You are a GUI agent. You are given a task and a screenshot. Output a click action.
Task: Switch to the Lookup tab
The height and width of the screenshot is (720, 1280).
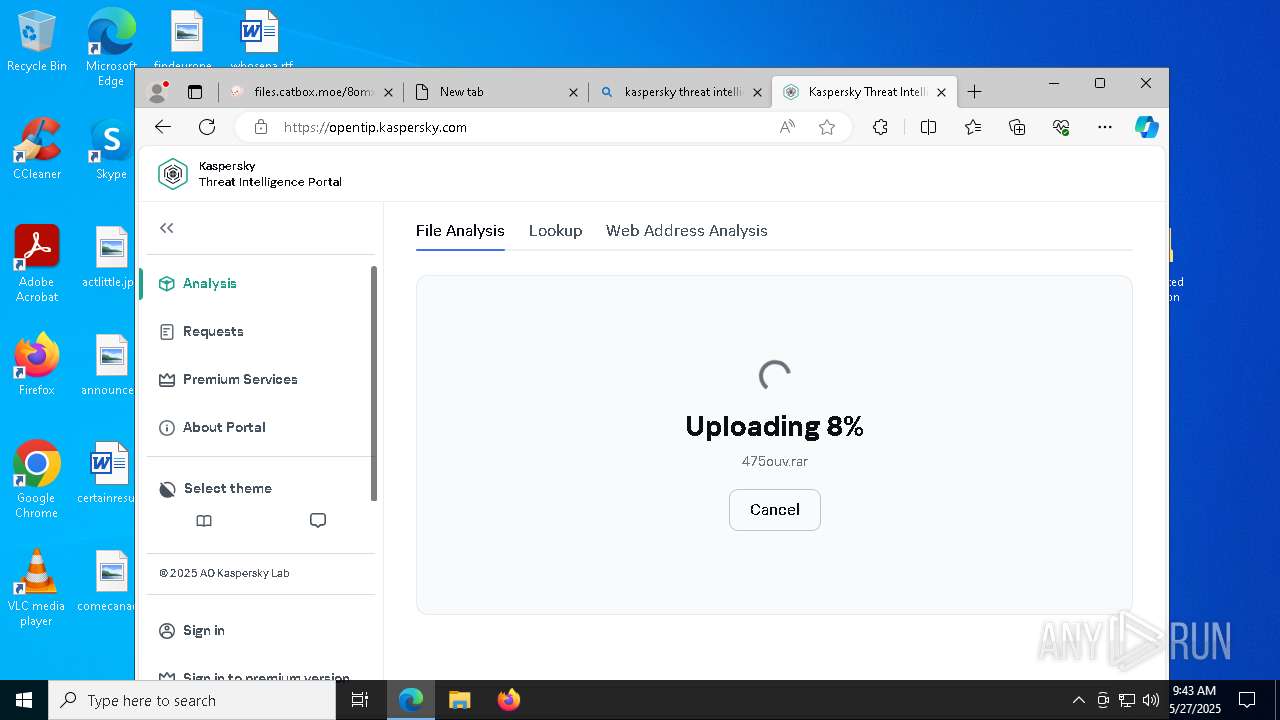555,230
